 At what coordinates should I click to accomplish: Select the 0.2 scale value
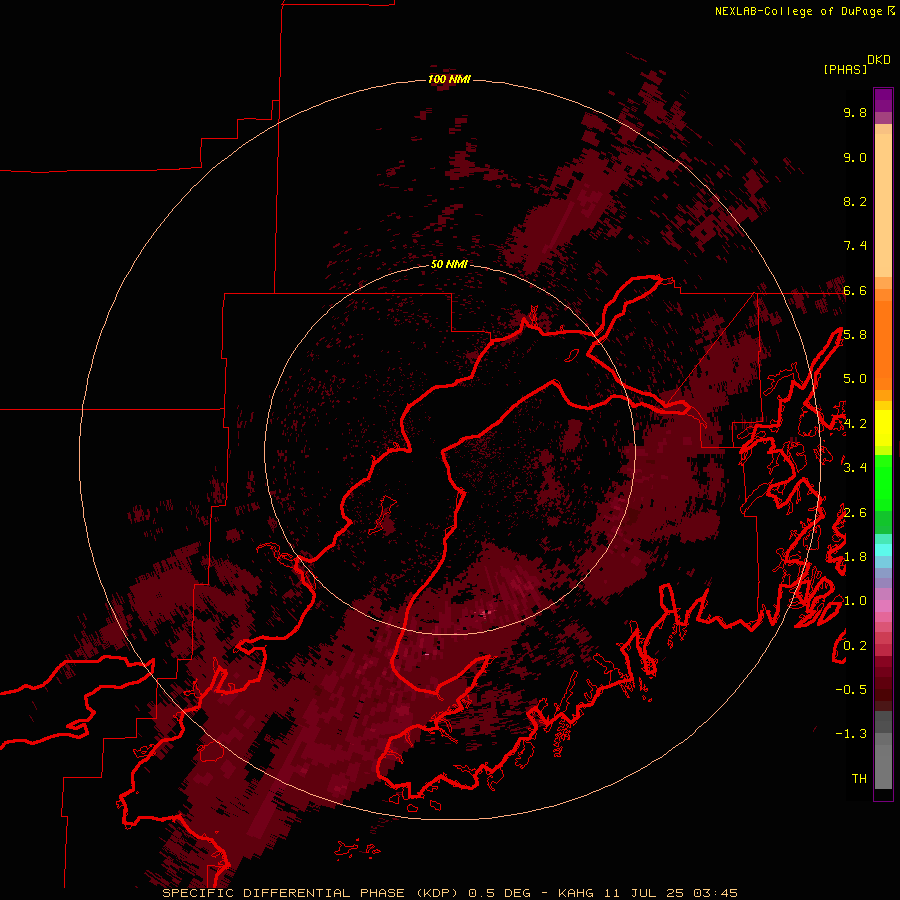[855, 646]
